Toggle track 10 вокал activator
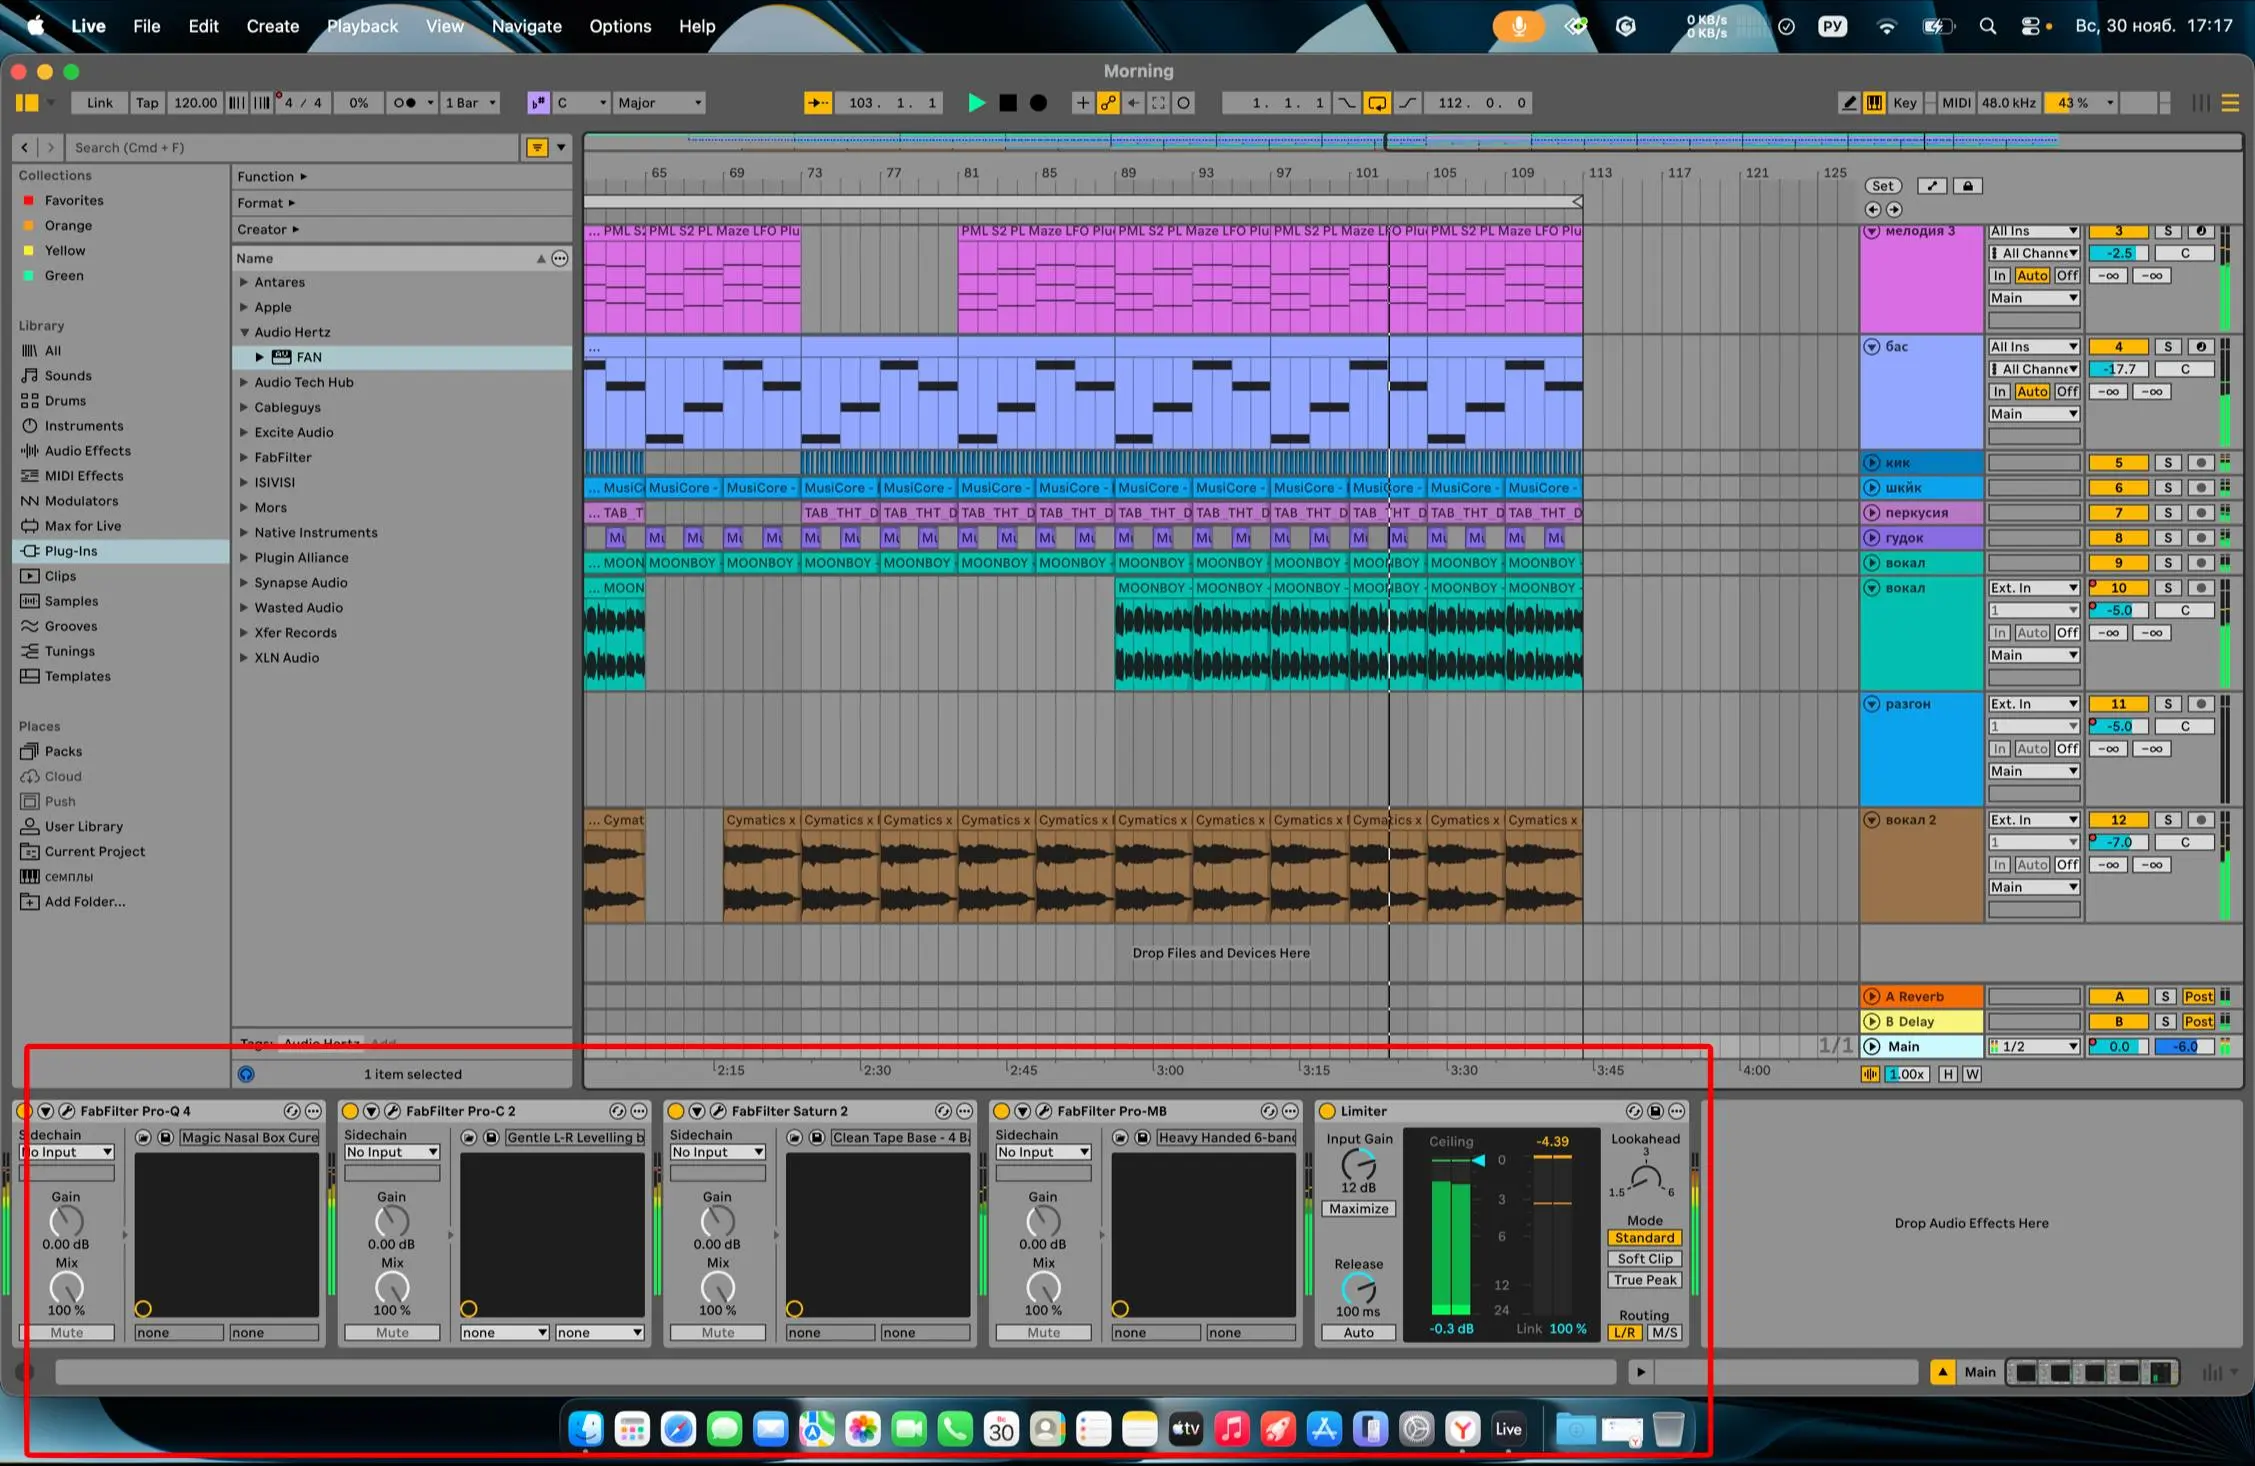Screen dimensions: 2255x1466 pos(2118,588)
